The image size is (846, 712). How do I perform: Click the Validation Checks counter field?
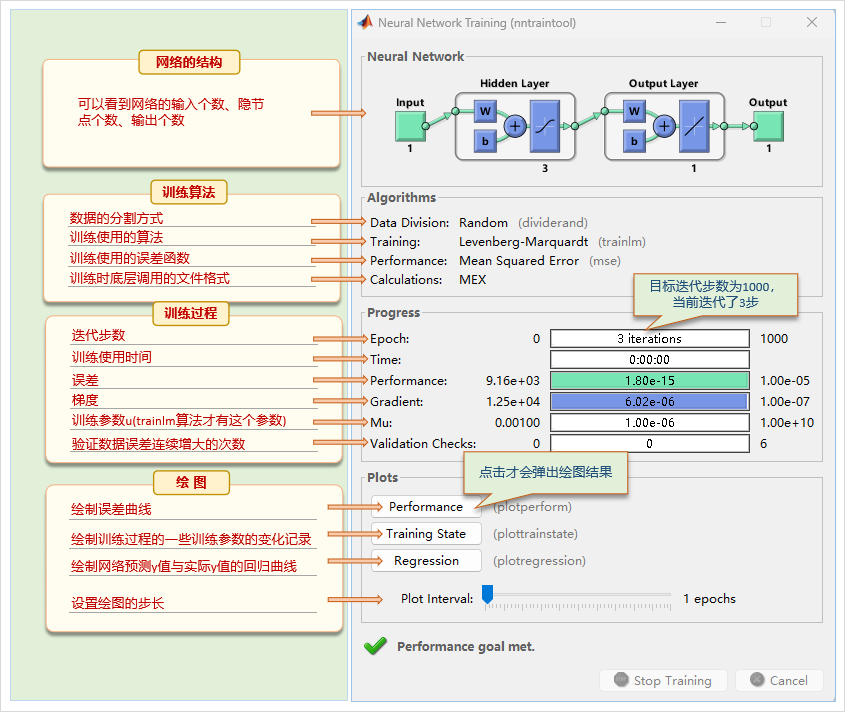[x=648, y=443]
